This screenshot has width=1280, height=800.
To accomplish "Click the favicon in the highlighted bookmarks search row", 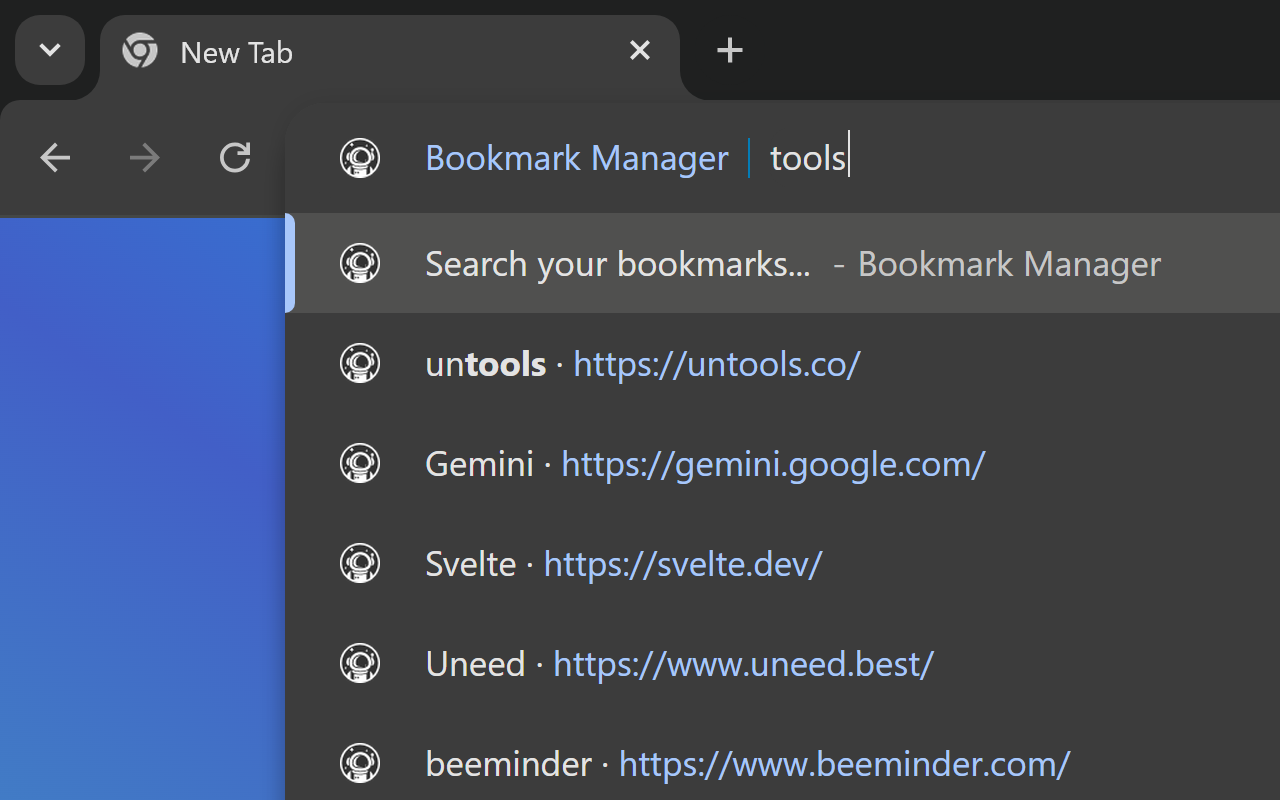I will point(360,263).
